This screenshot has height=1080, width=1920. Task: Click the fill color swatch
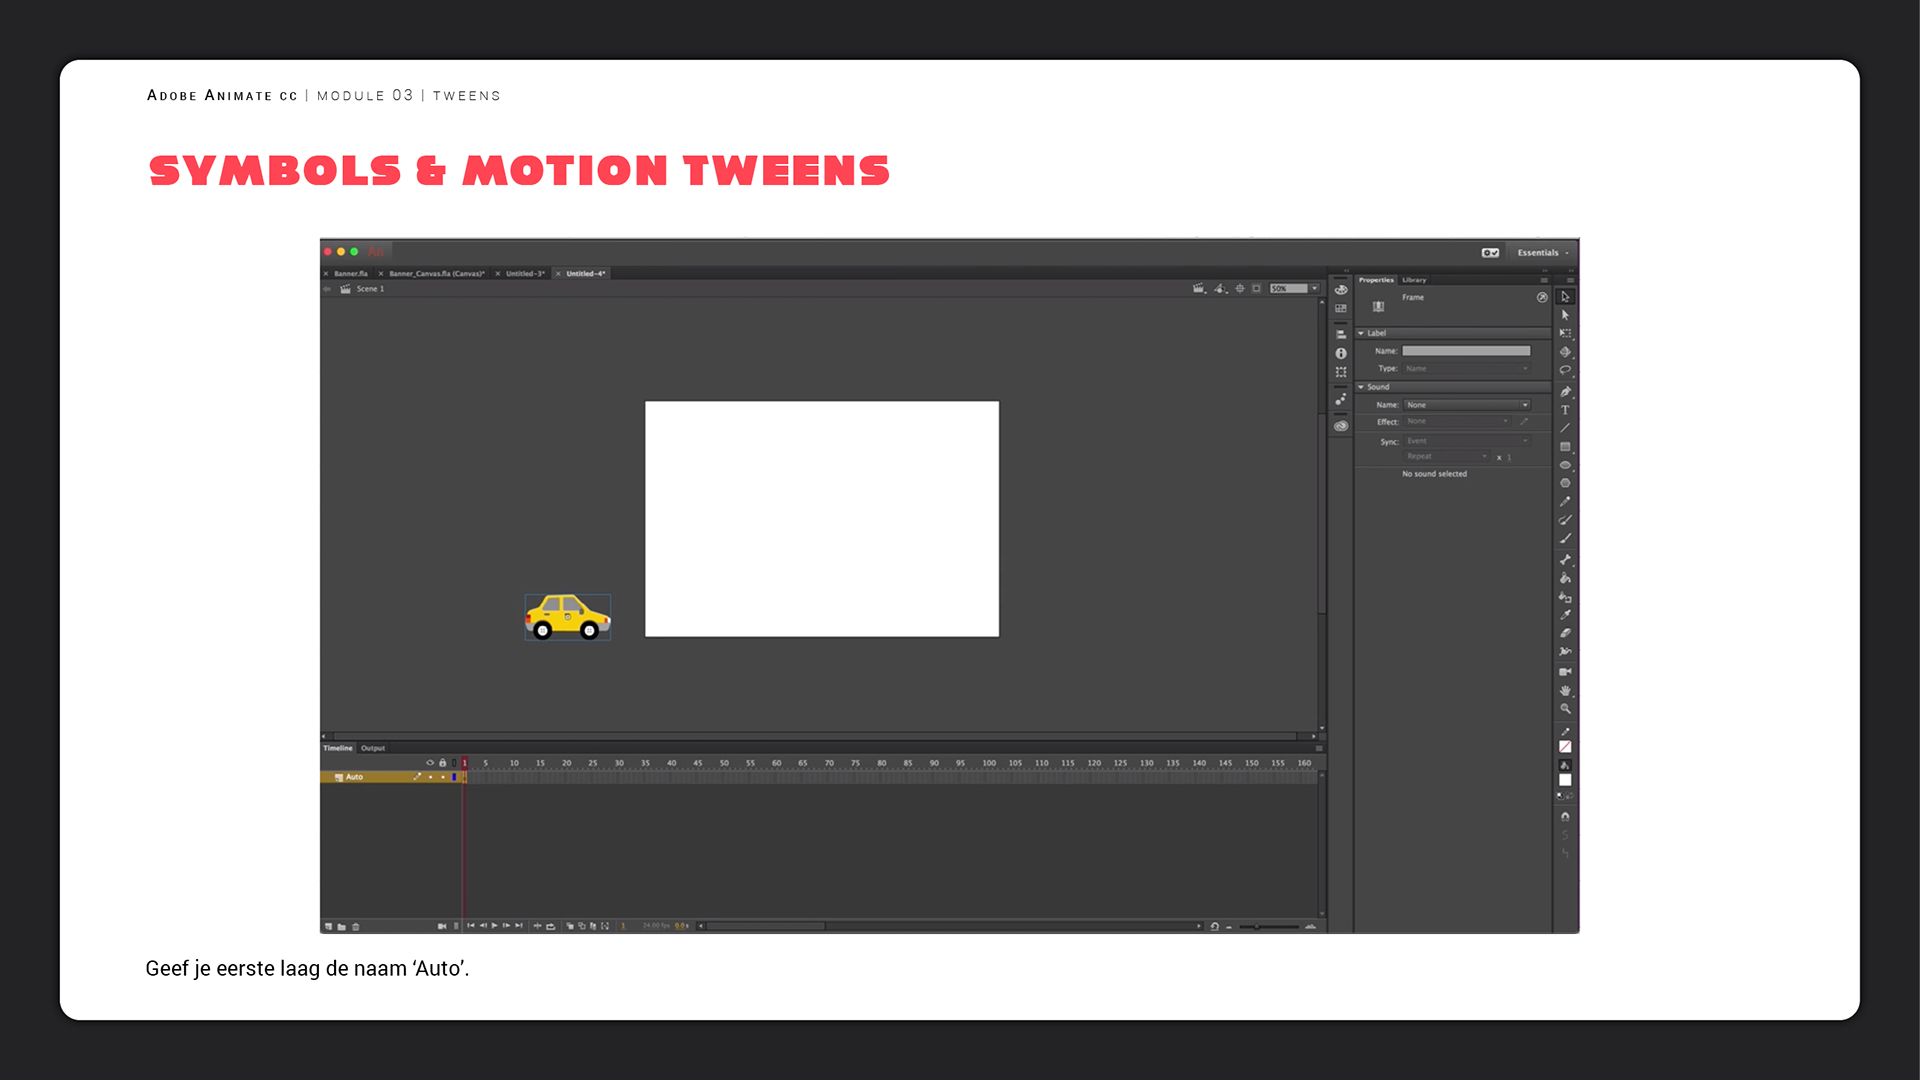pos(1565,780)
